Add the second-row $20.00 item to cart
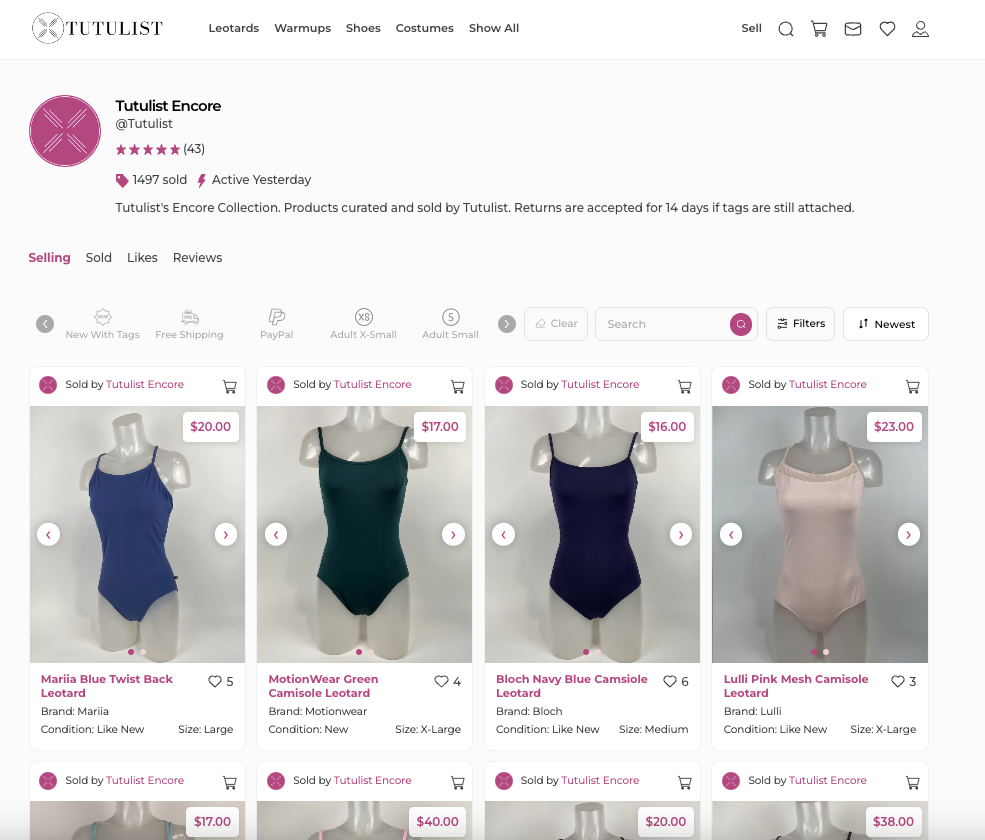The height and width of the screenshot is (840, 985). (685, 782)
